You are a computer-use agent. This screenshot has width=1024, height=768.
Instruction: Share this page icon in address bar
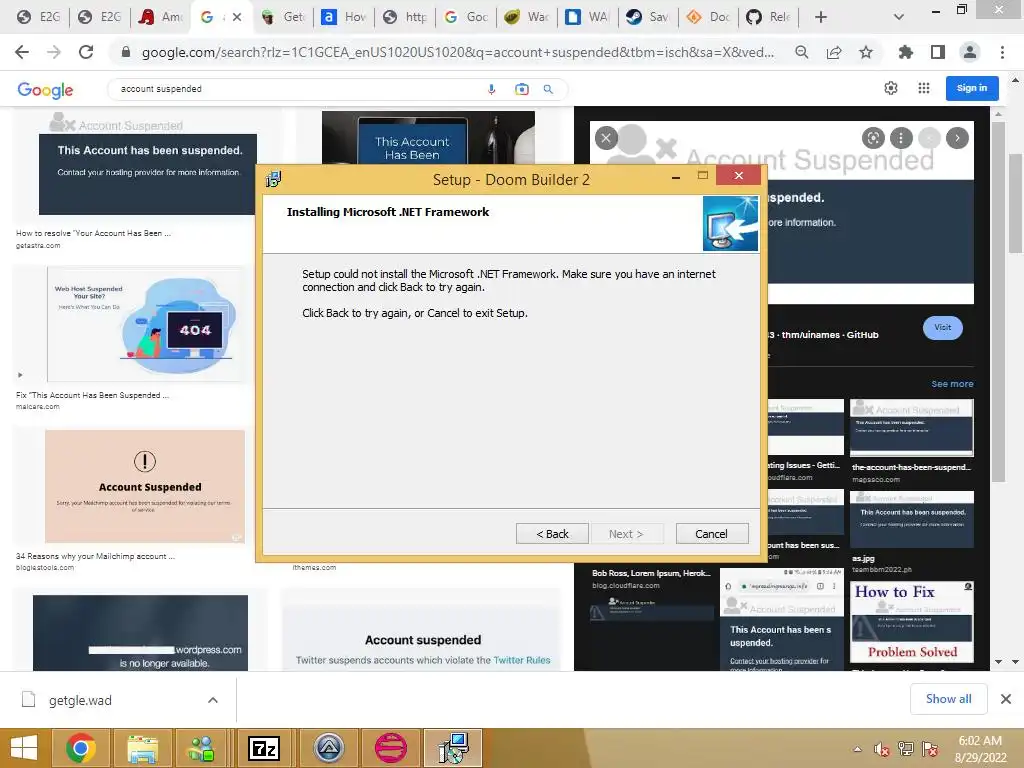click(x=834, y=52)
